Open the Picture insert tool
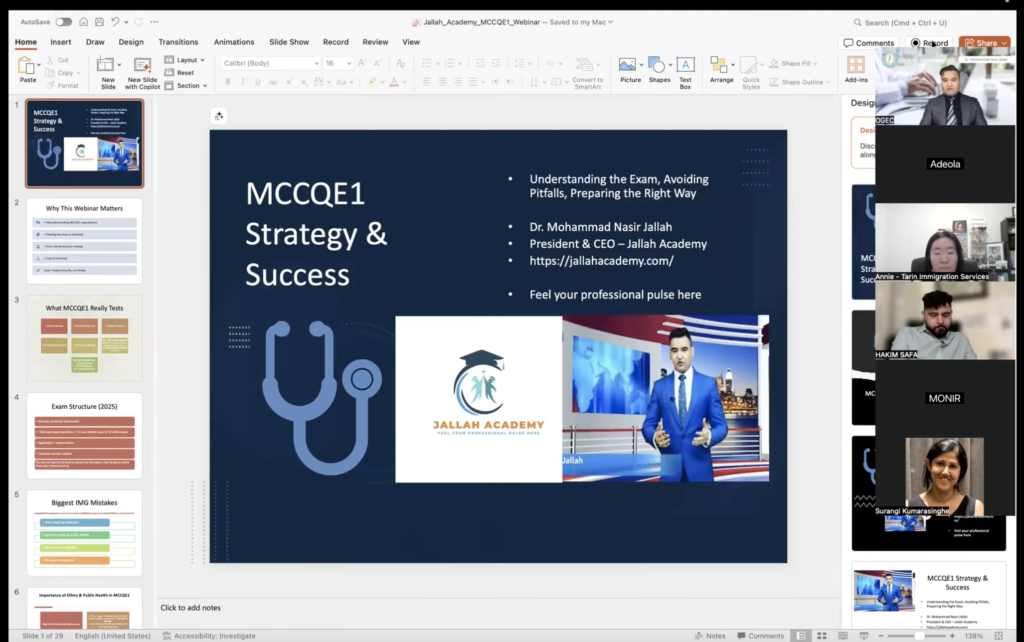This screenshot has height=642, width=1024. tap(630, 70)
